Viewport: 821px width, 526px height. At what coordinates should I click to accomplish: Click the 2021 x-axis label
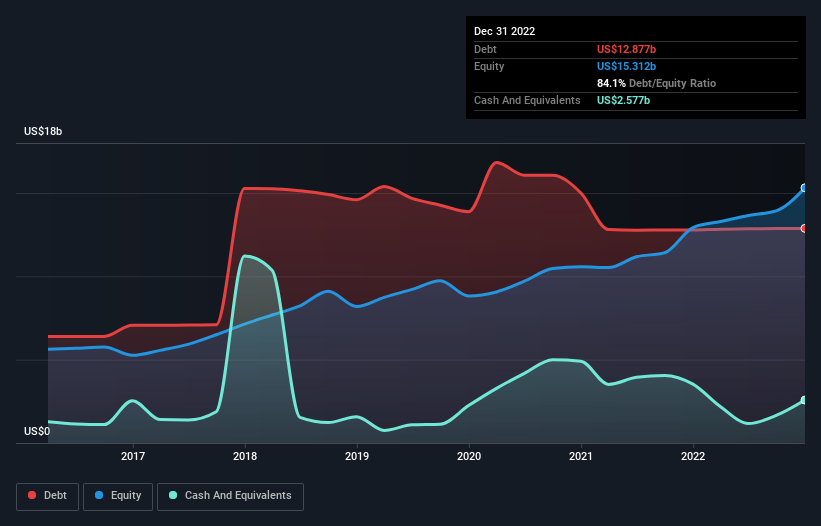(x=581, y=456)
